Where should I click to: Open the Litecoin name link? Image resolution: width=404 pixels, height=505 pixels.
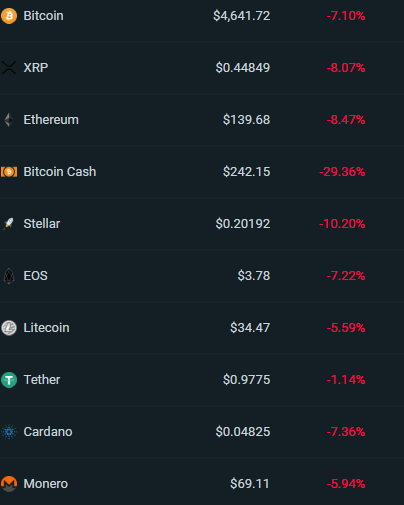[x=46, y=328]
